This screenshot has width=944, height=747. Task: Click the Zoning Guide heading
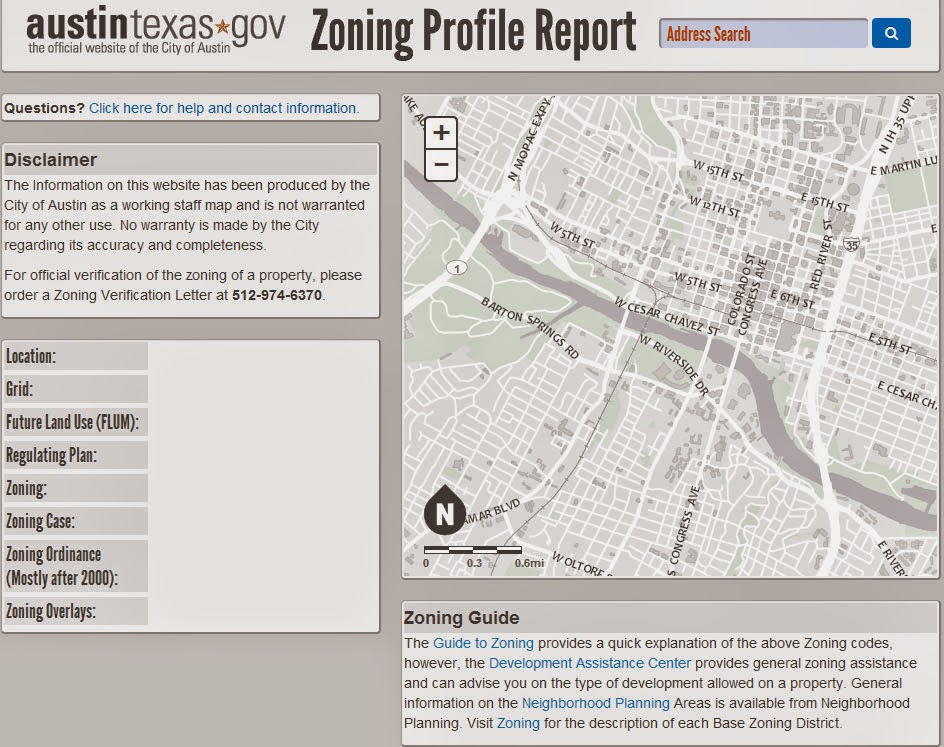tap(462, 617)
